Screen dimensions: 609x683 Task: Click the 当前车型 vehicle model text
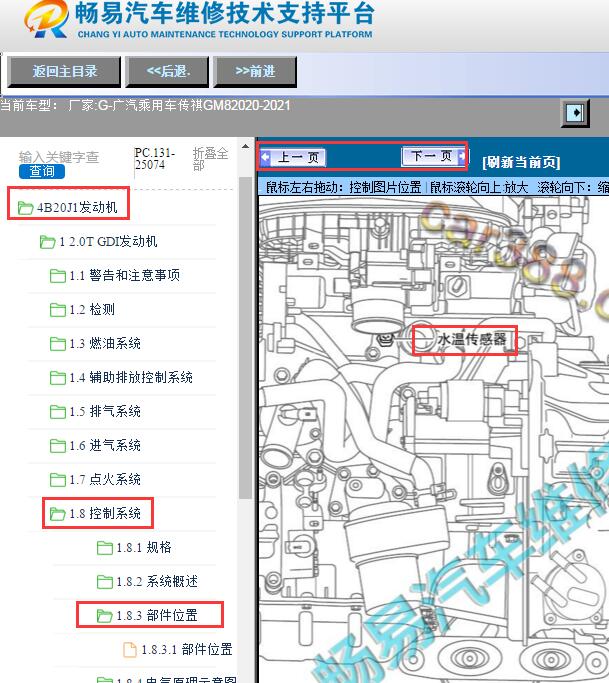[x=145, y=105]
